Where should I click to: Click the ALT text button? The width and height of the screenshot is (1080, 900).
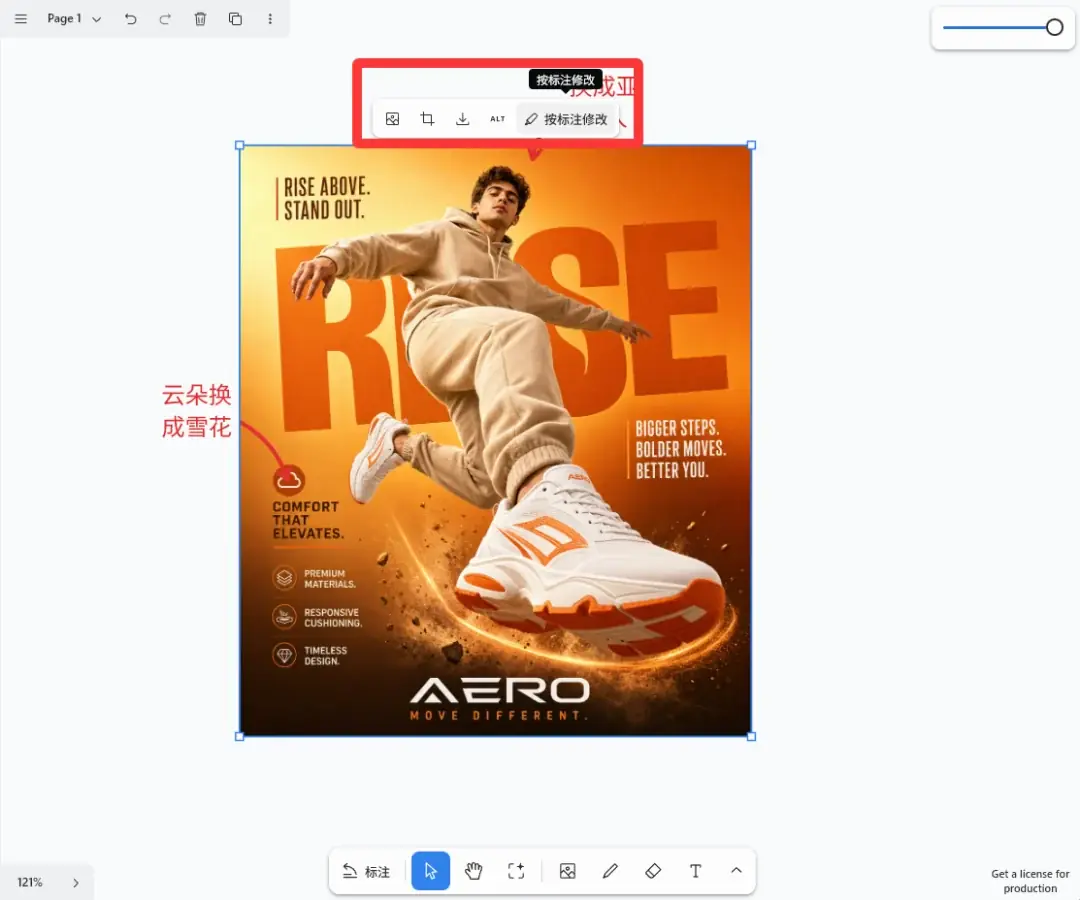click(x=497, y=119)
